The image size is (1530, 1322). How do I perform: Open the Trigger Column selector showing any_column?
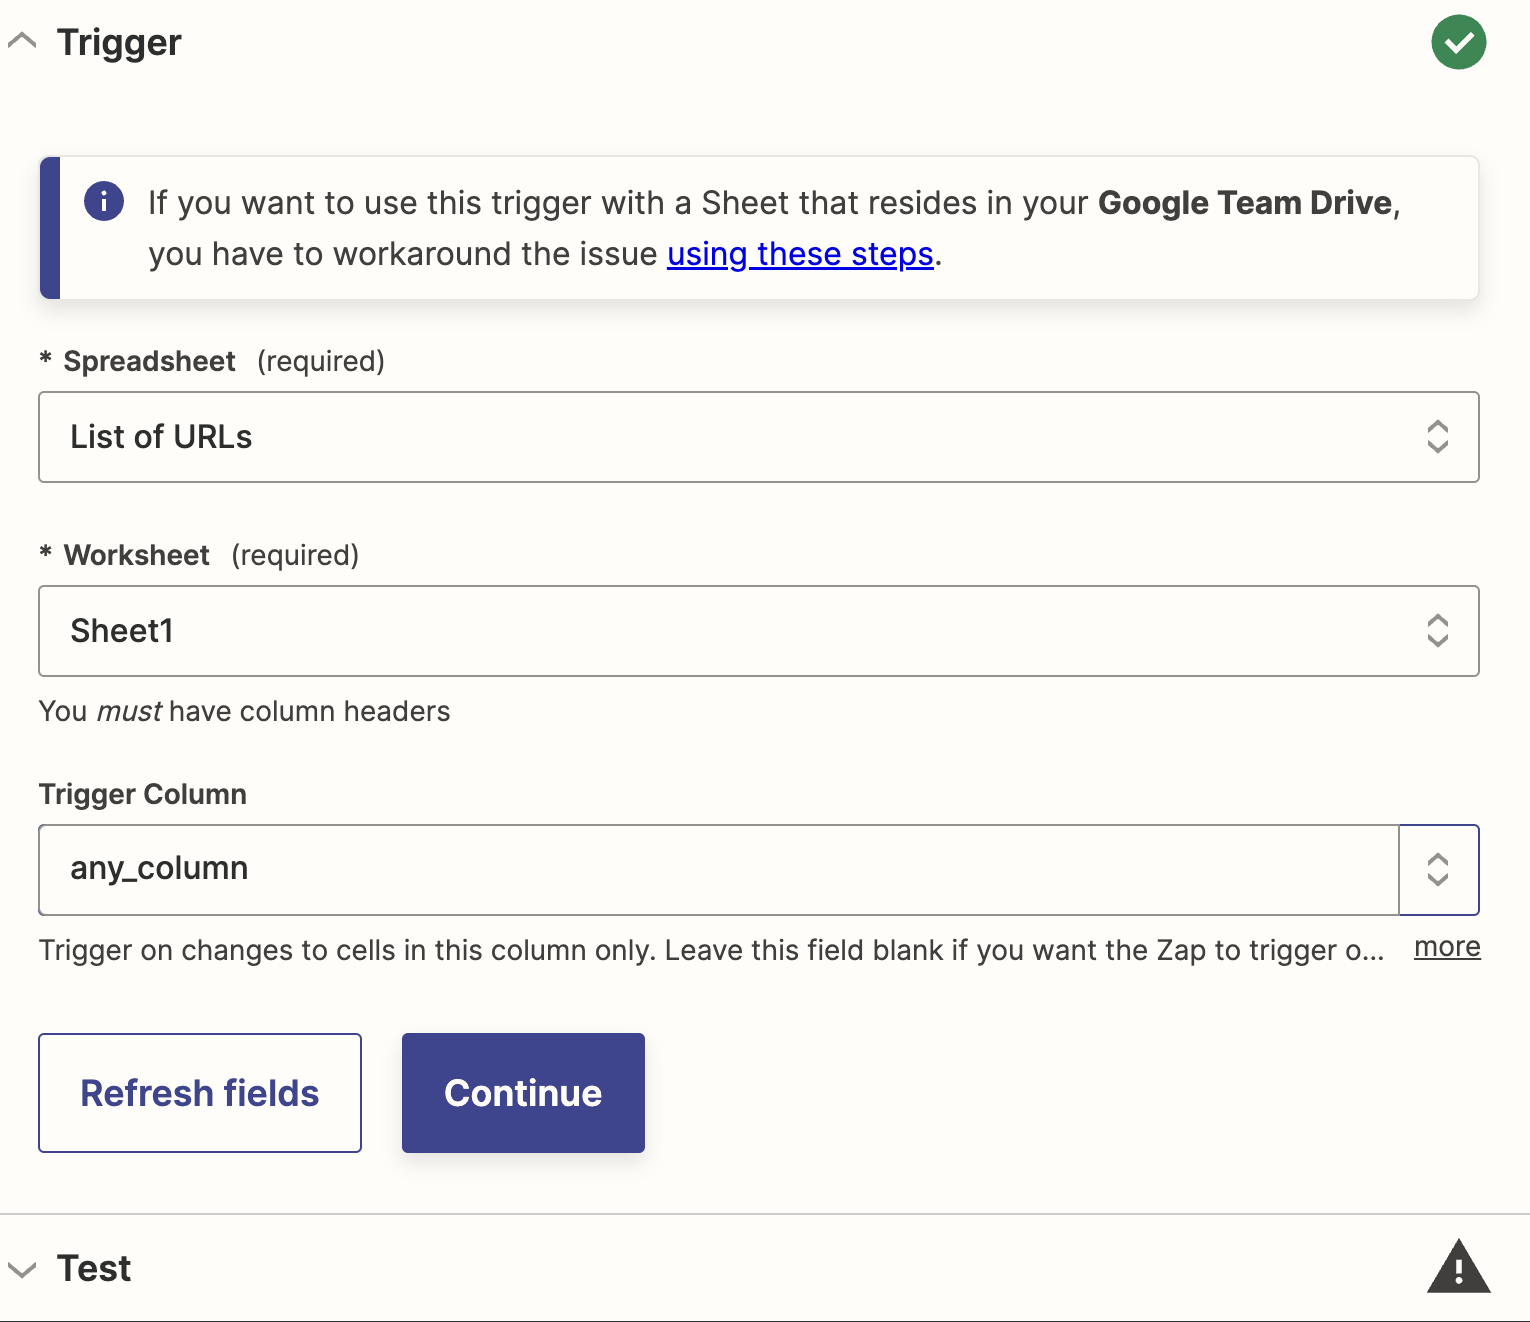(x=700, y=870)
